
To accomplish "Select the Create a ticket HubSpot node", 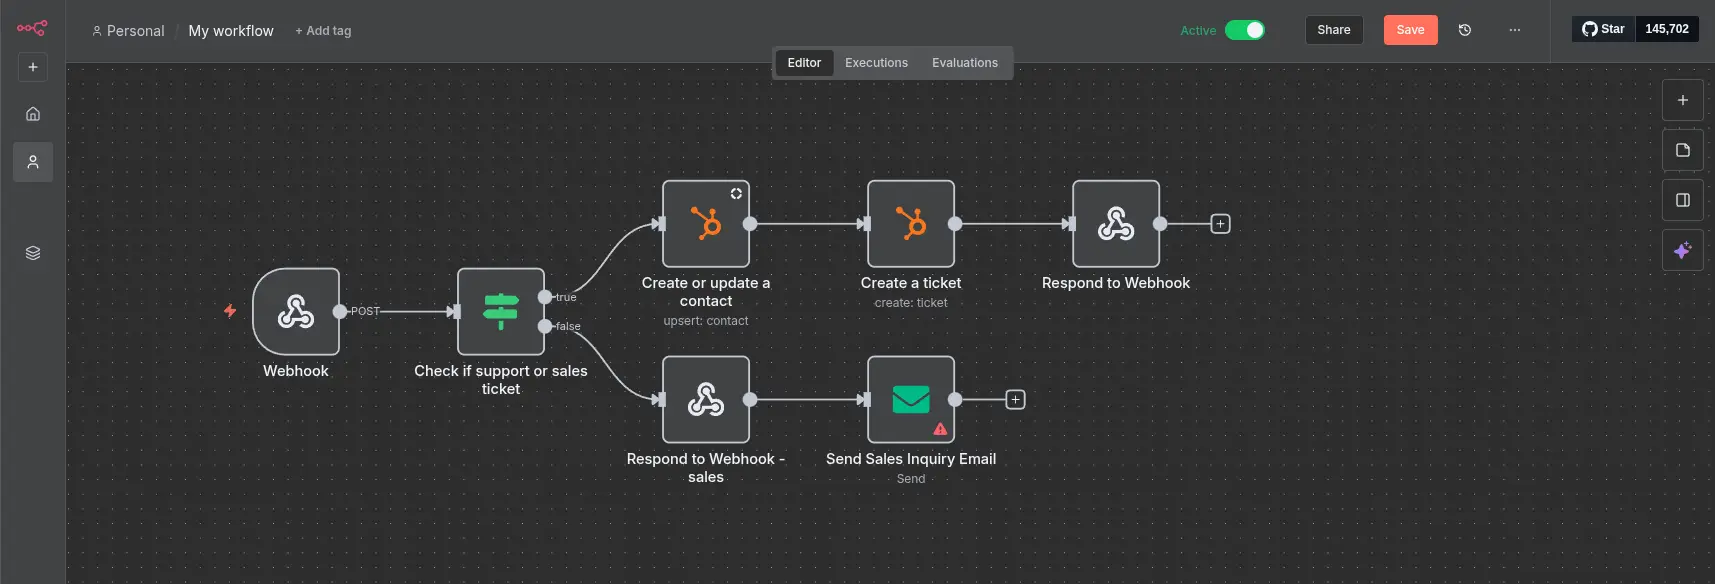I will pos(910,224).
